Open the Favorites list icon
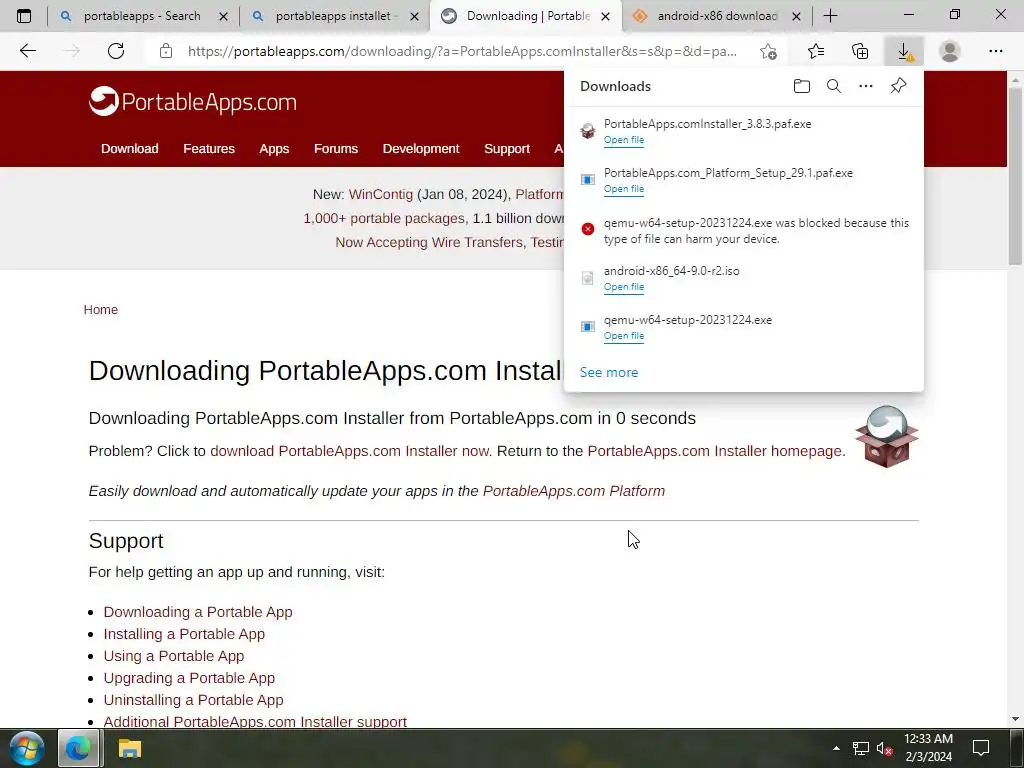1024x768 pixels. pos(816,51)
